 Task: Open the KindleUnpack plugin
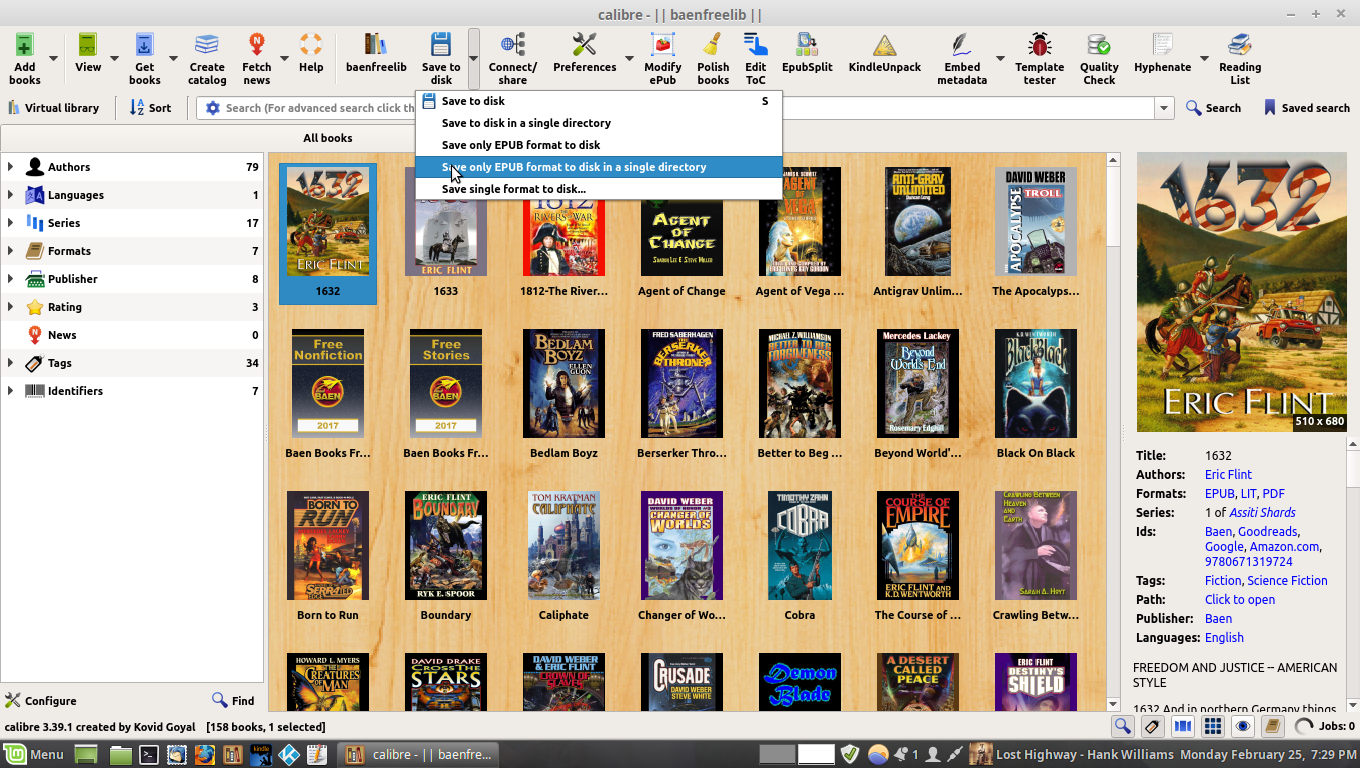[885, 46]
